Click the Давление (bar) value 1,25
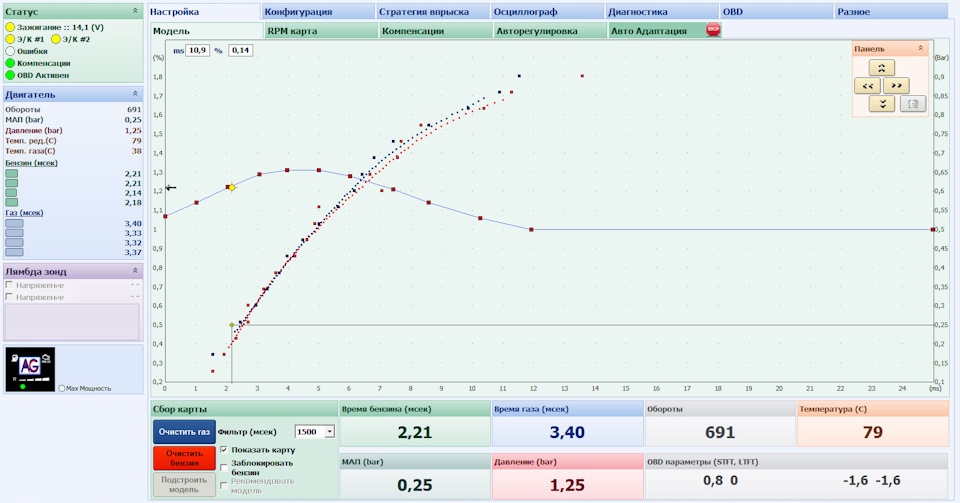 pyautogui.click(x=567, y=485)
